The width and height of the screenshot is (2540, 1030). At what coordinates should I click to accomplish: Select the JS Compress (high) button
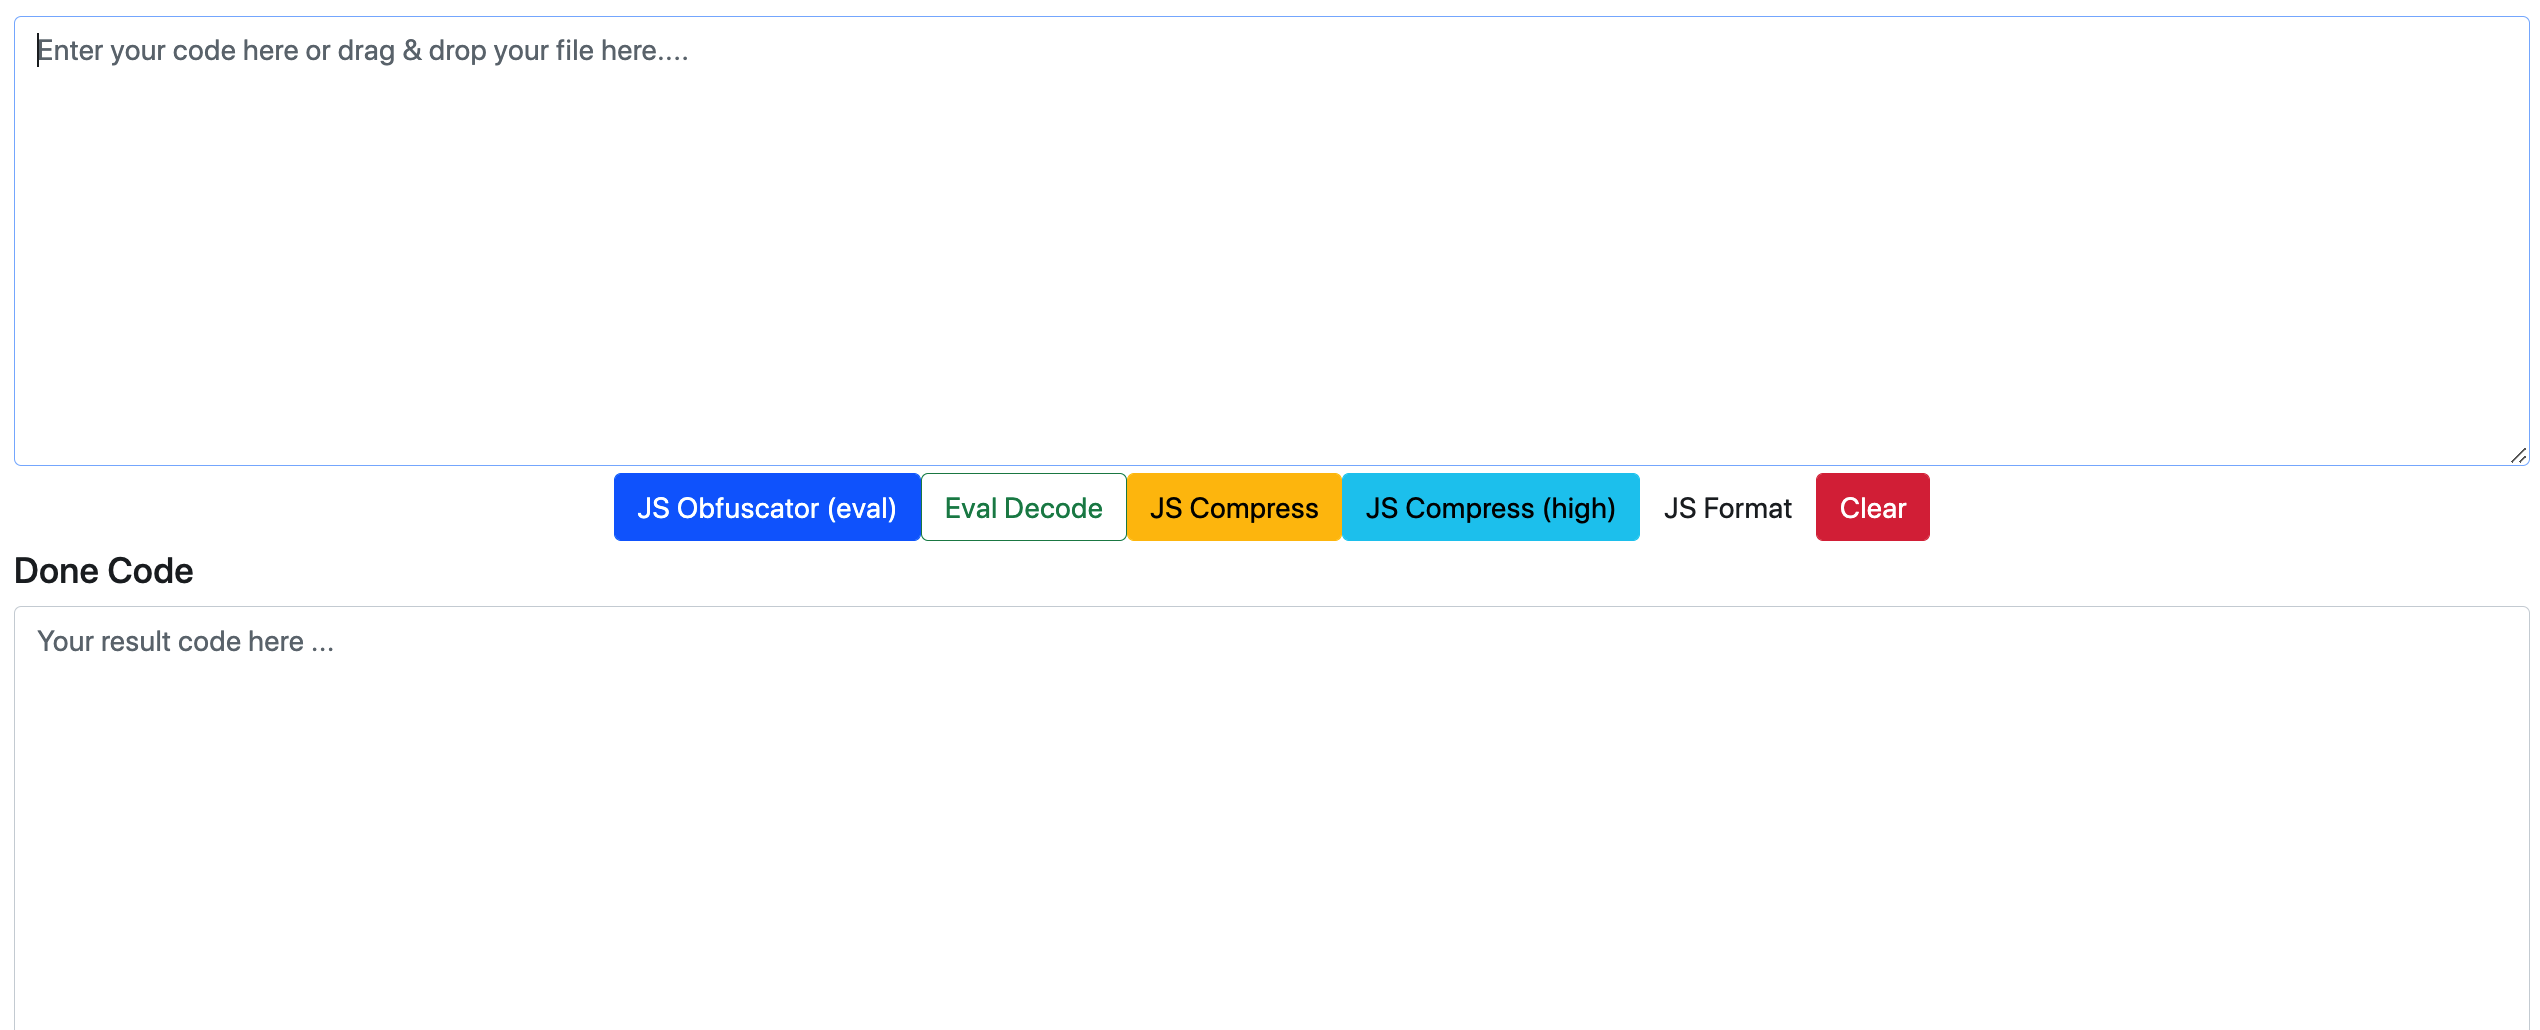1489,507
